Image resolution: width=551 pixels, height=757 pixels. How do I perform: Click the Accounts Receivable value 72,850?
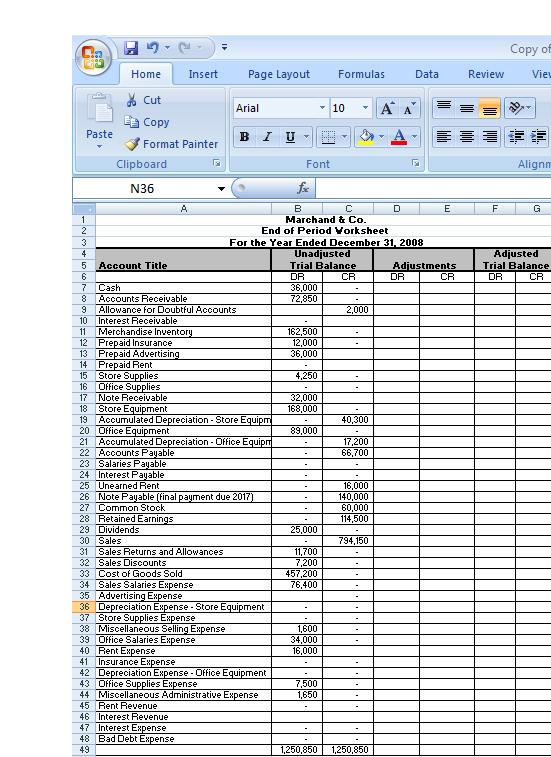297,299
